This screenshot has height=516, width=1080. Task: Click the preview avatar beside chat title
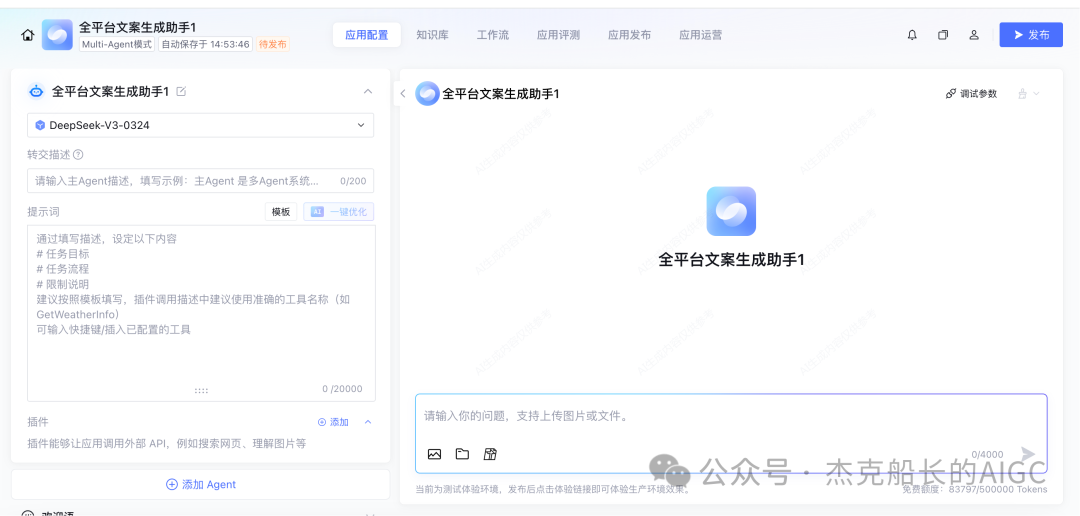[427, 94]
